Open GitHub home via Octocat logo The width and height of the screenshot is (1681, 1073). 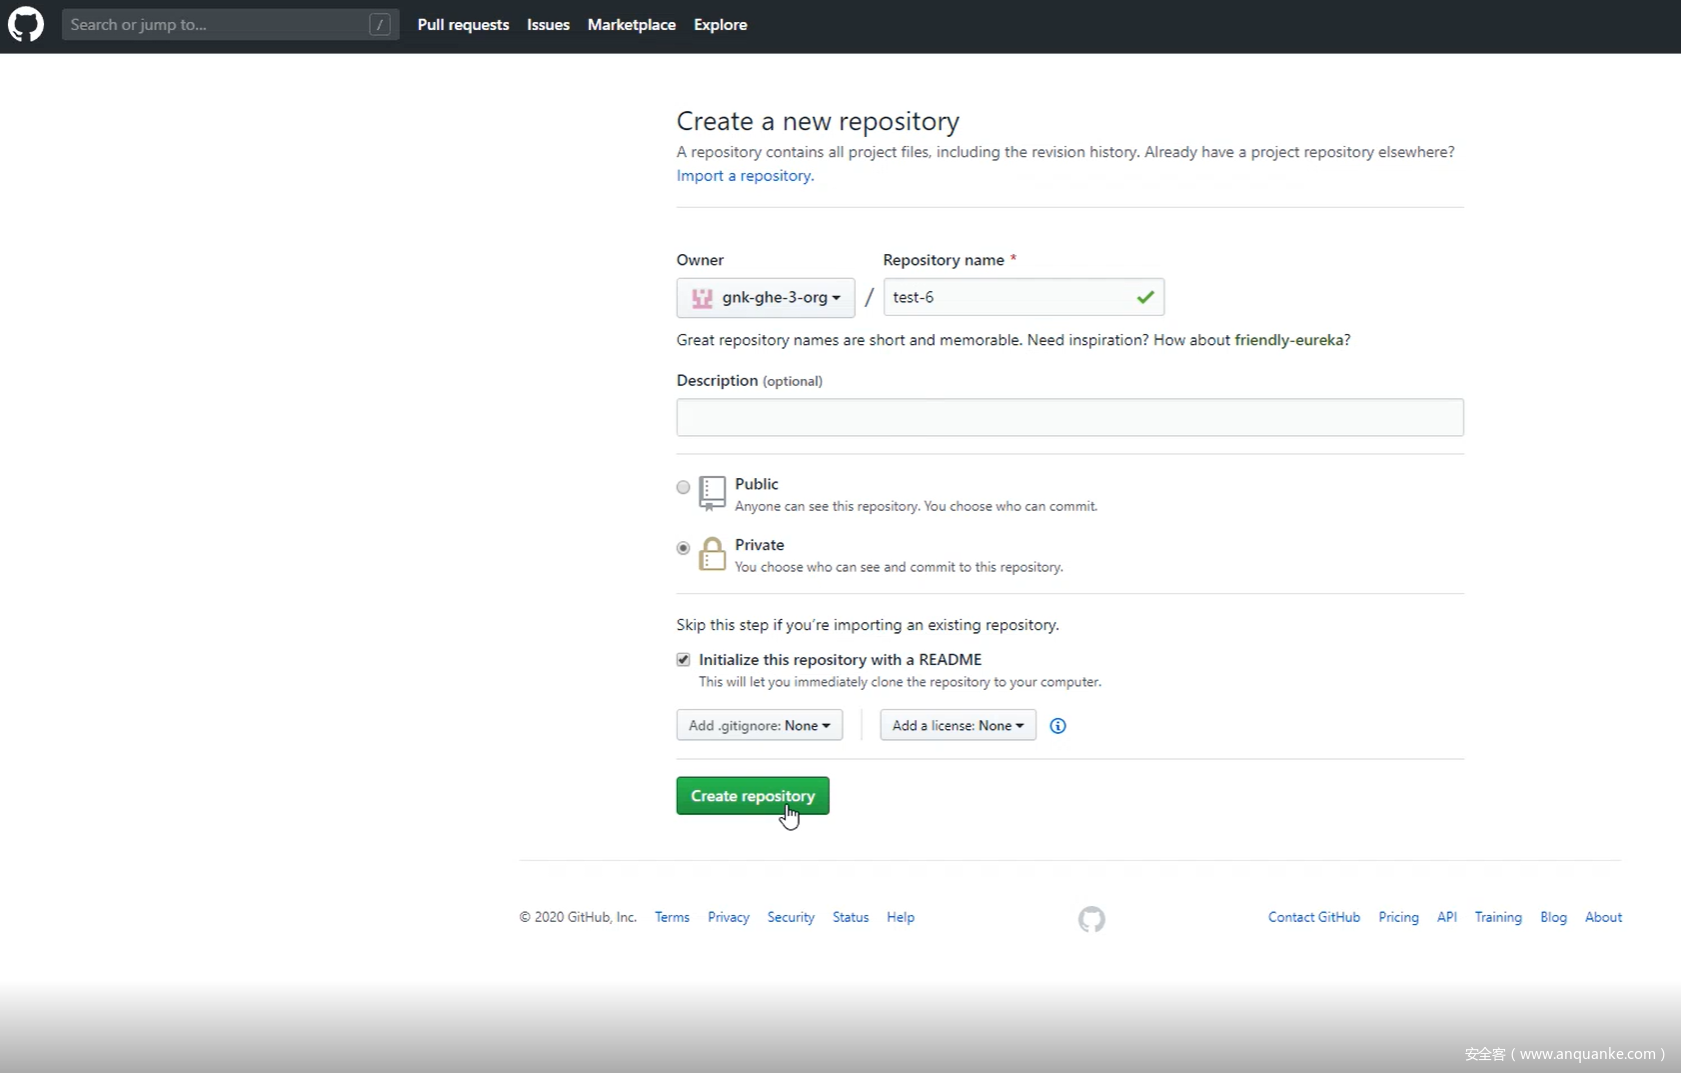(26, 24)
